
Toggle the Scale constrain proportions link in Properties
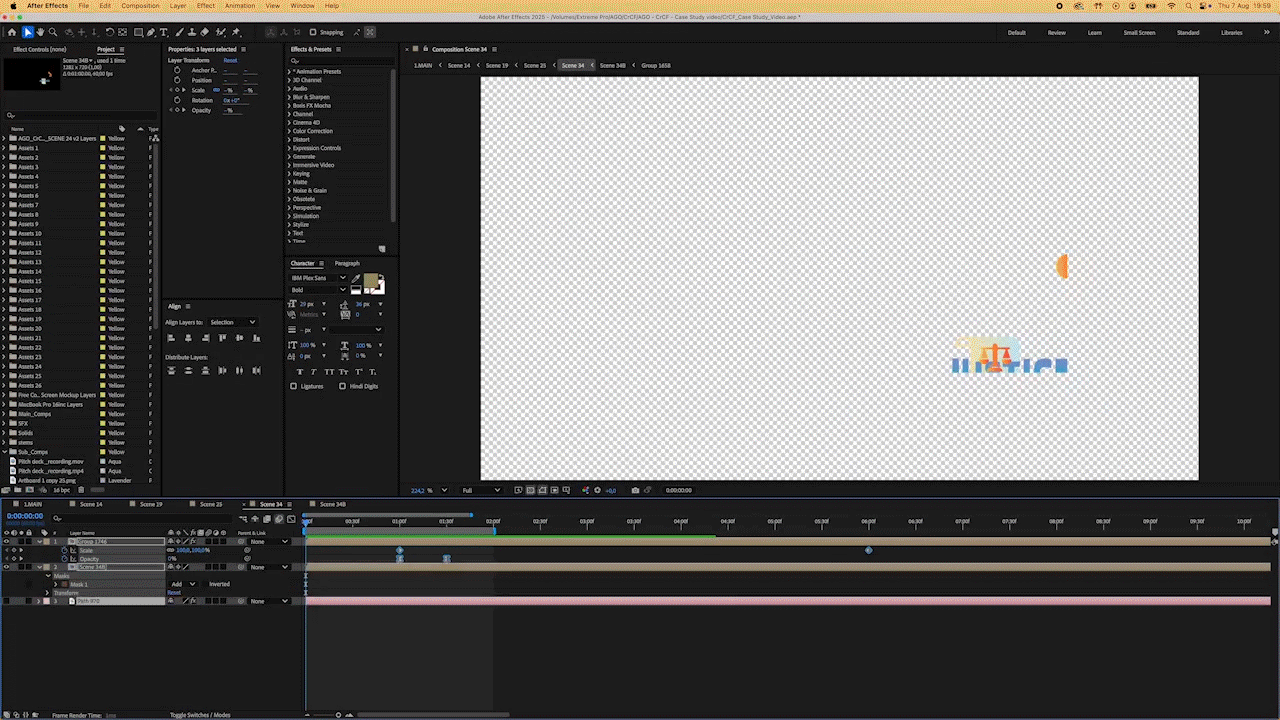216,90
